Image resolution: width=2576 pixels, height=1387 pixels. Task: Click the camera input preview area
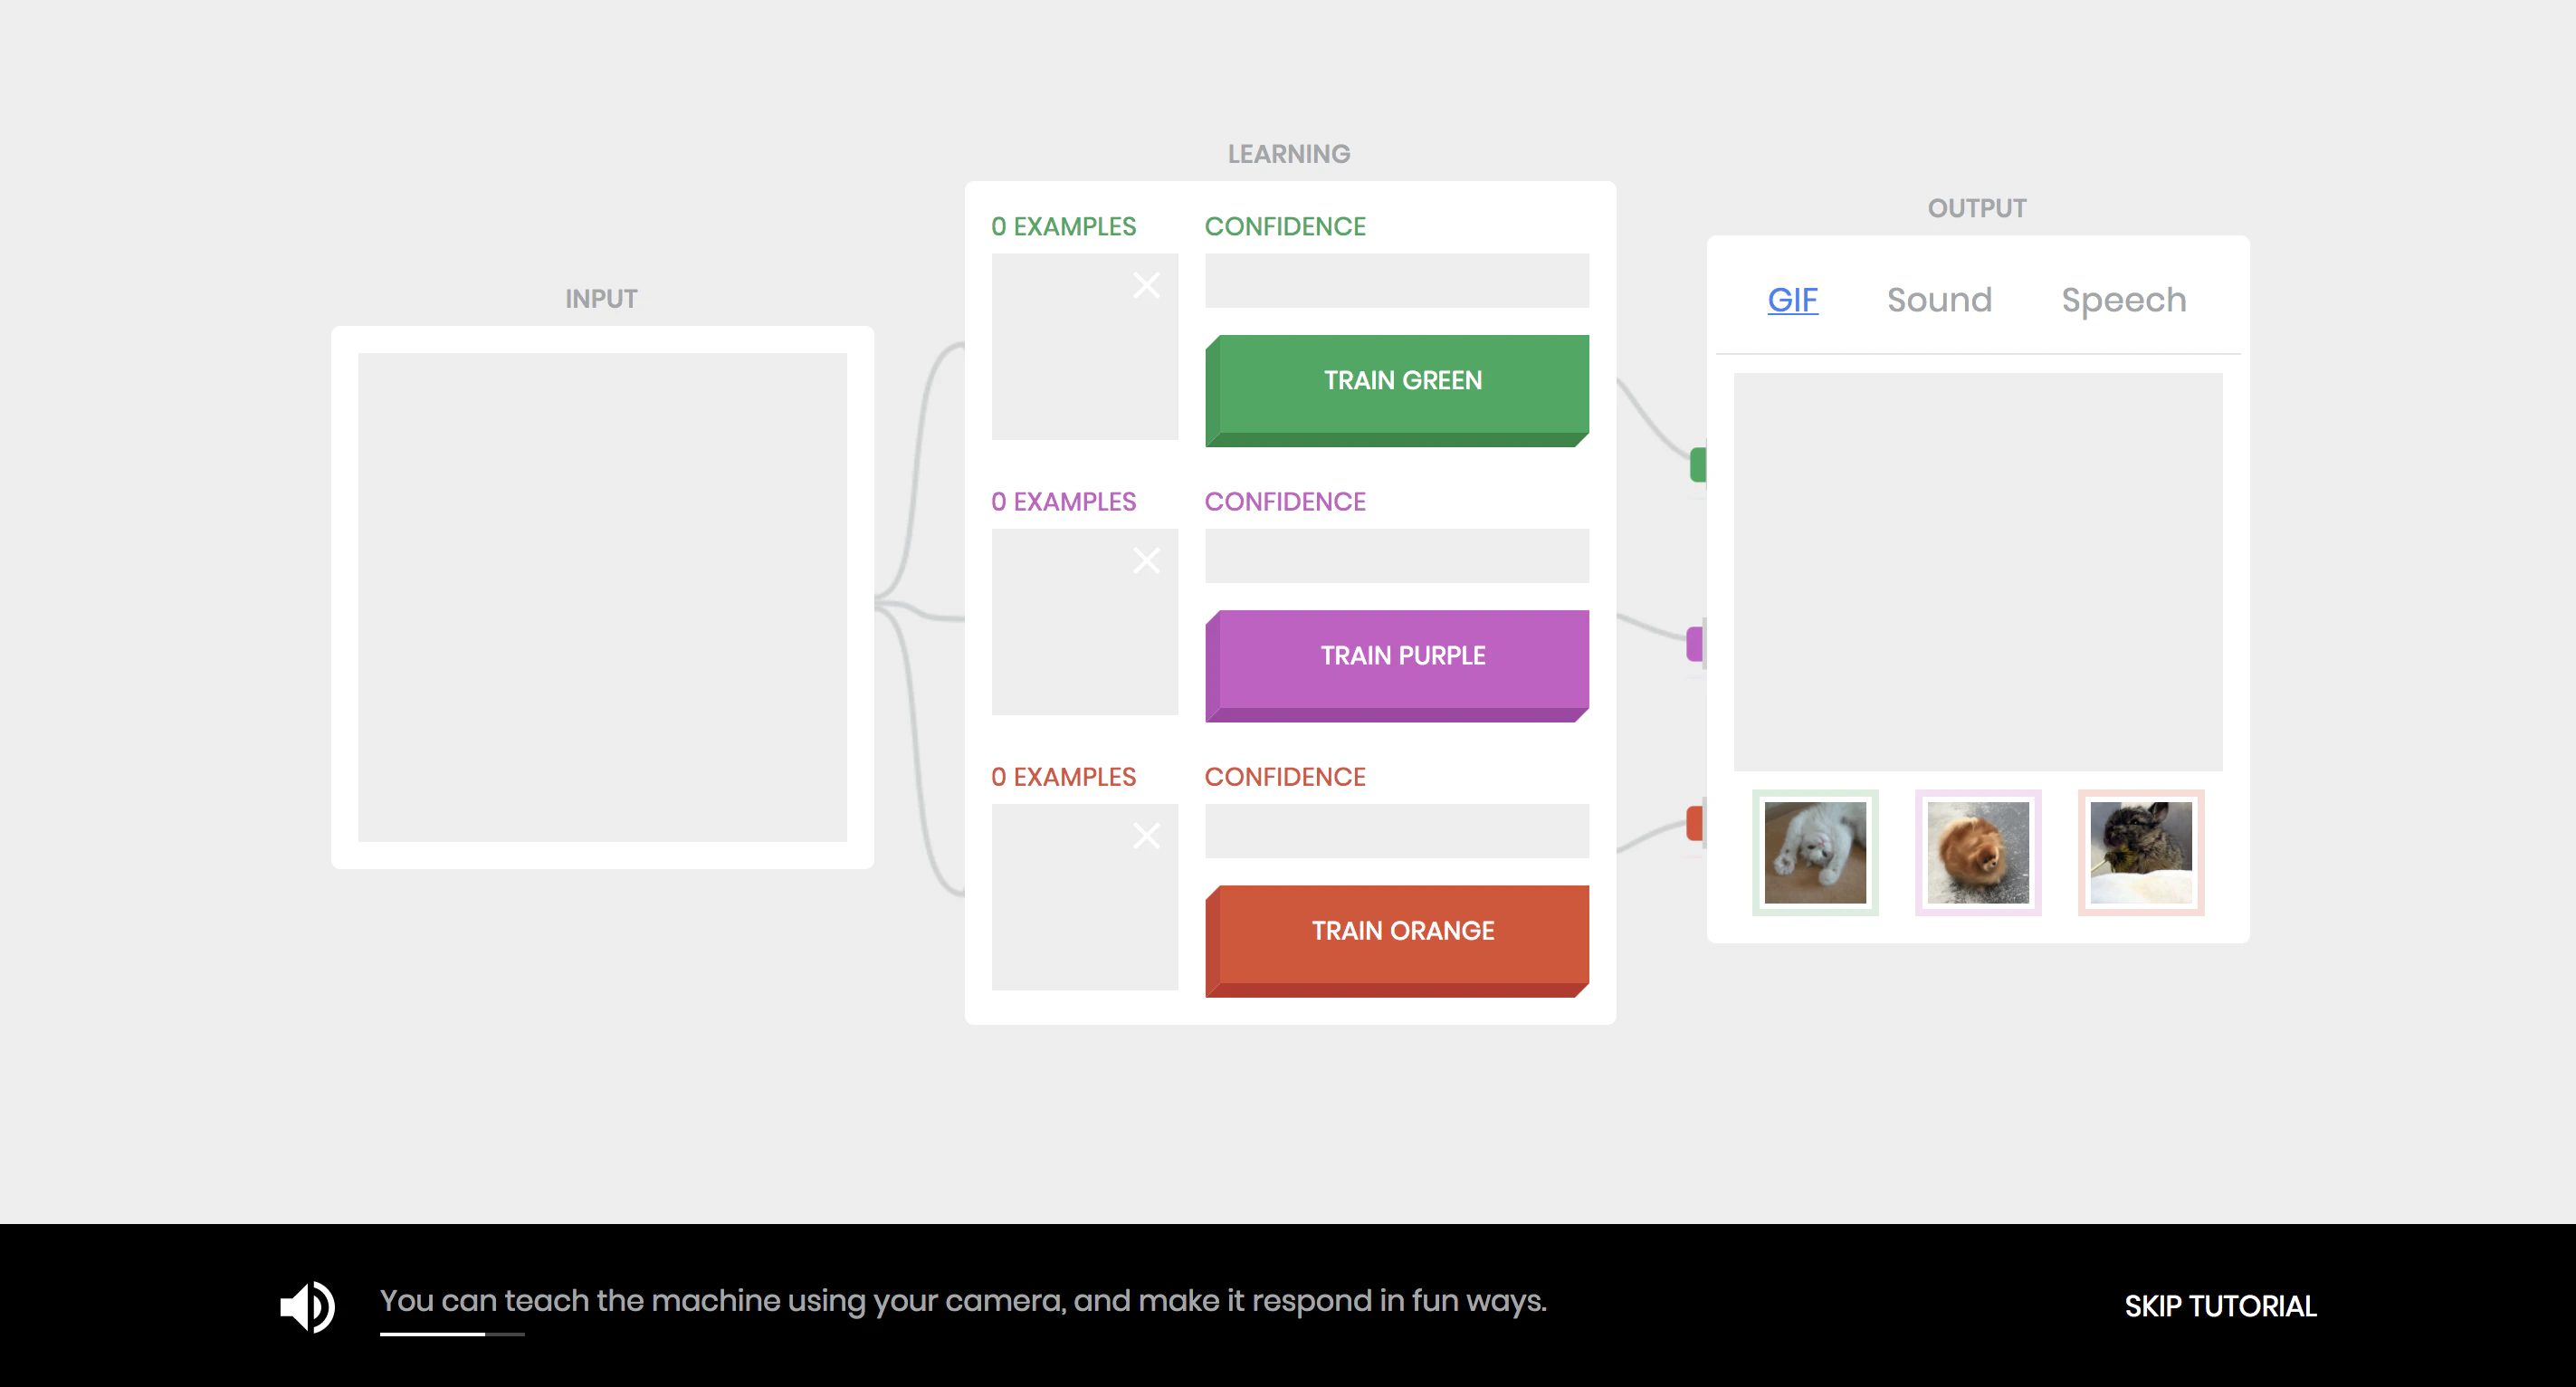[x=602, y=597]
